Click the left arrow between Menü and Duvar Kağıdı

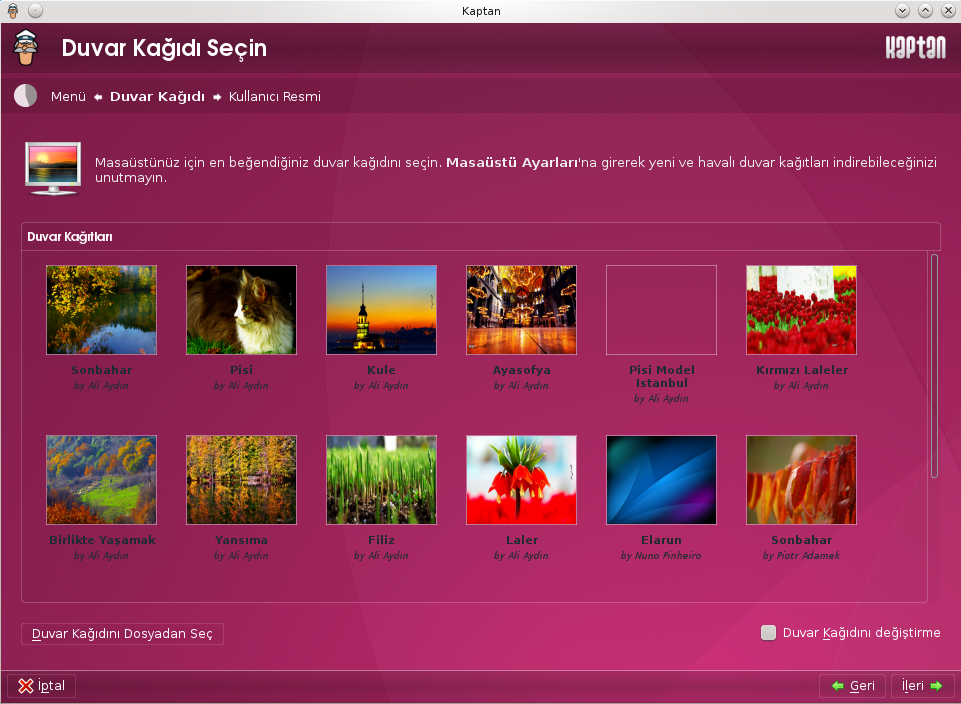(x=98, y=97)
